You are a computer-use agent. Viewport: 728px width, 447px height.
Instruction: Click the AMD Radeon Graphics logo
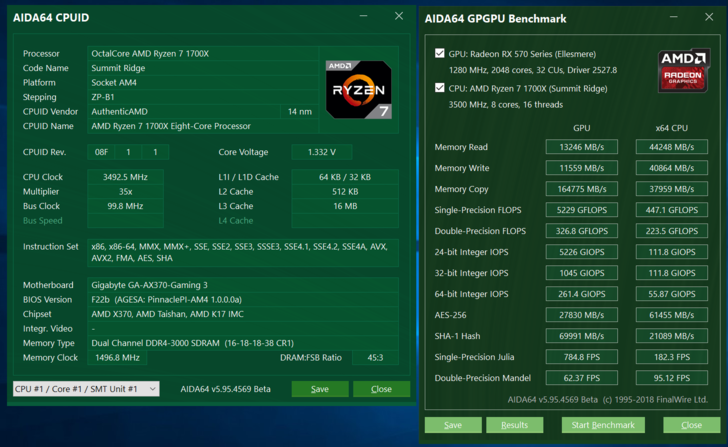point(683,70)
